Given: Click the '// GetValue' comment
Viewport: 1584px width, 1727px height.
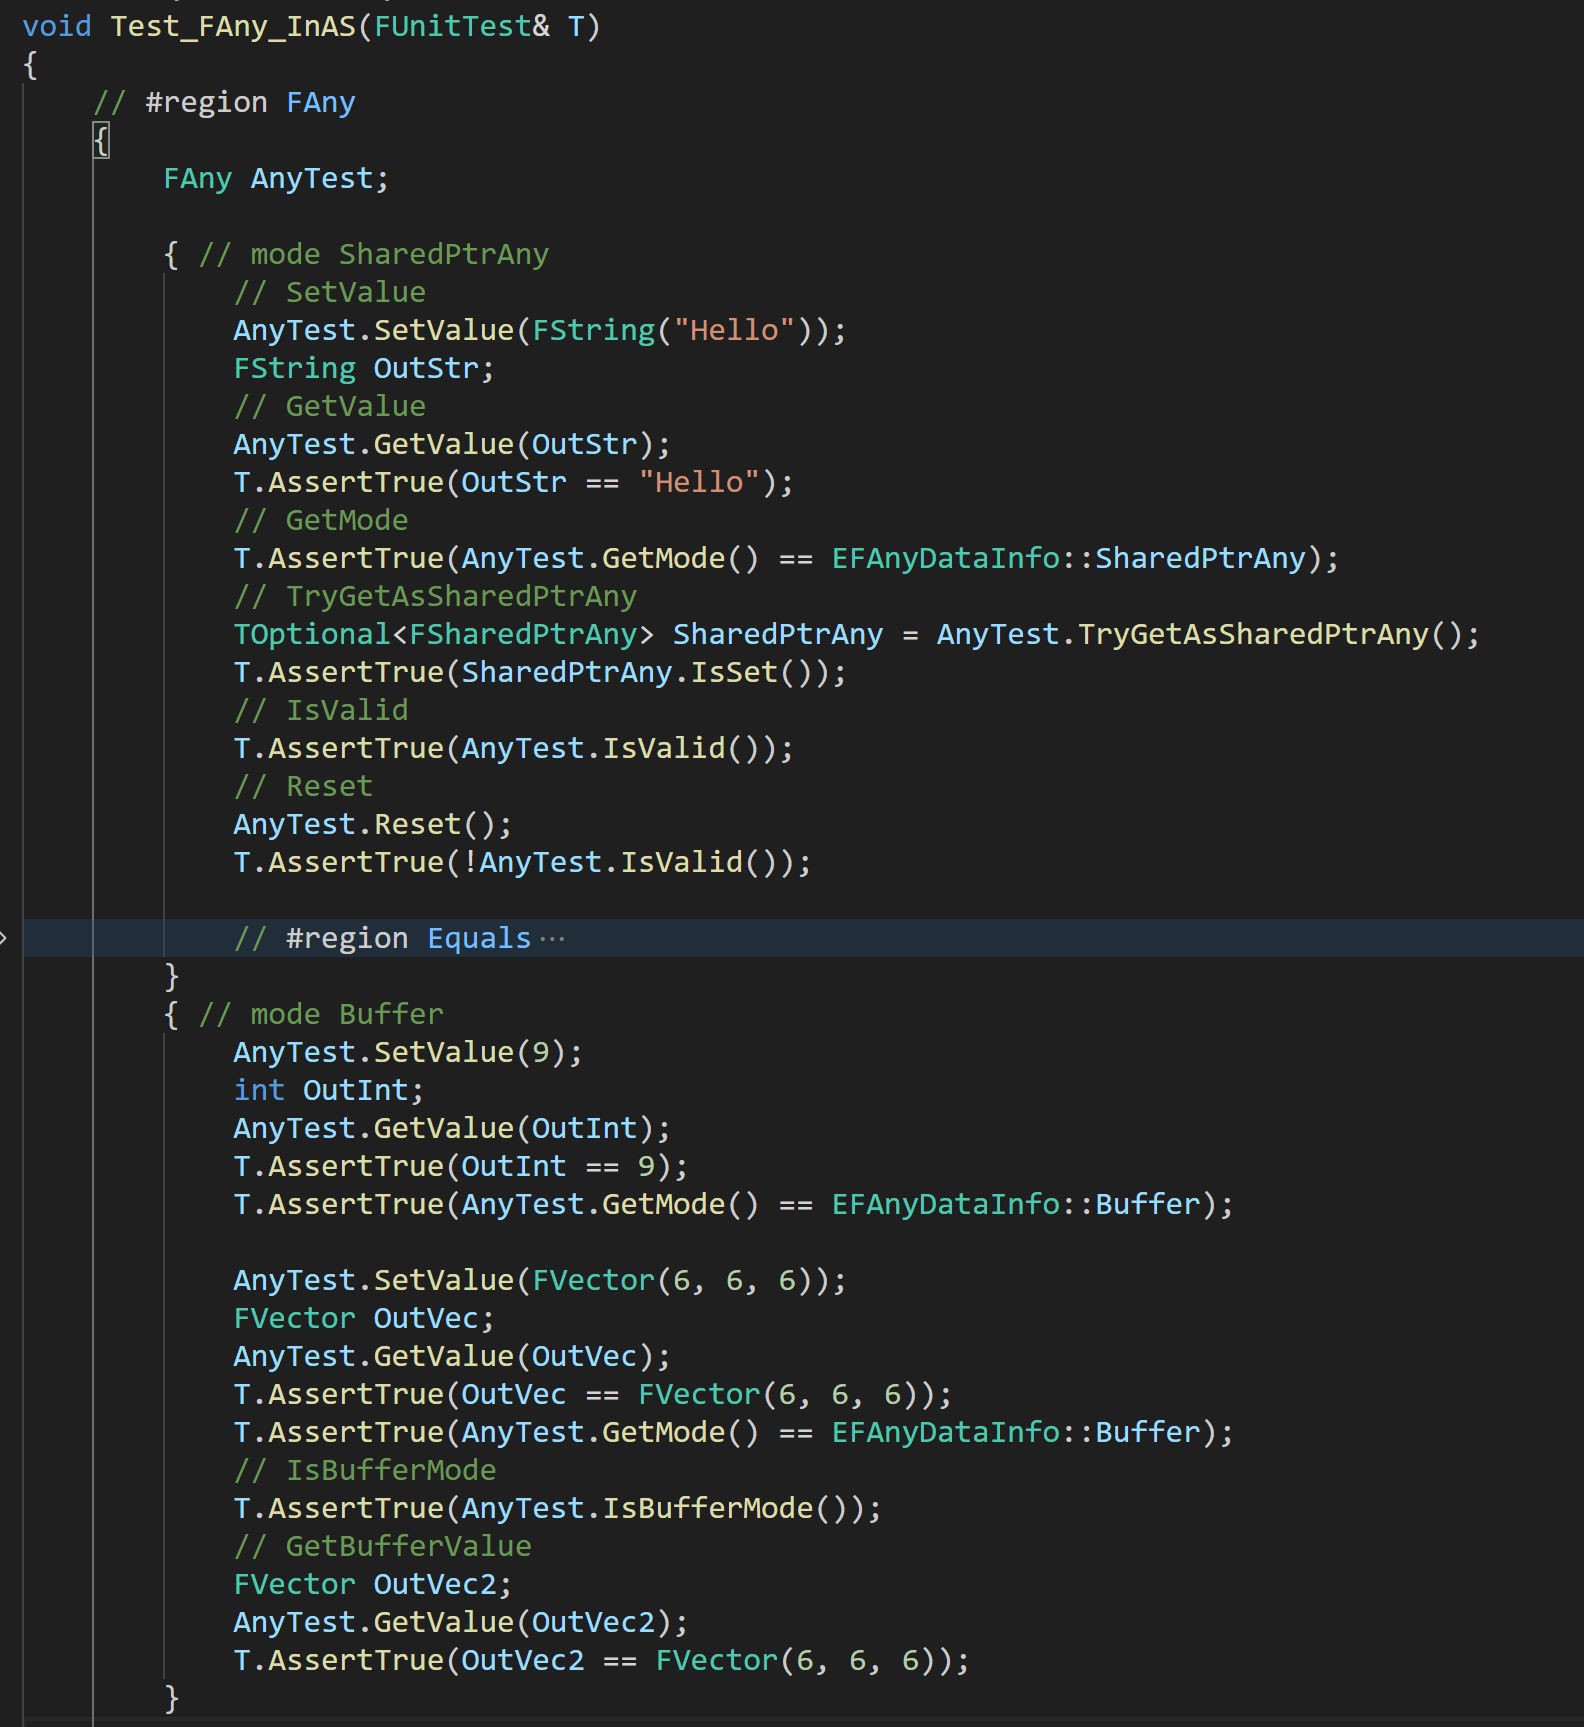Looking at the screenshot, I should 330,406.
